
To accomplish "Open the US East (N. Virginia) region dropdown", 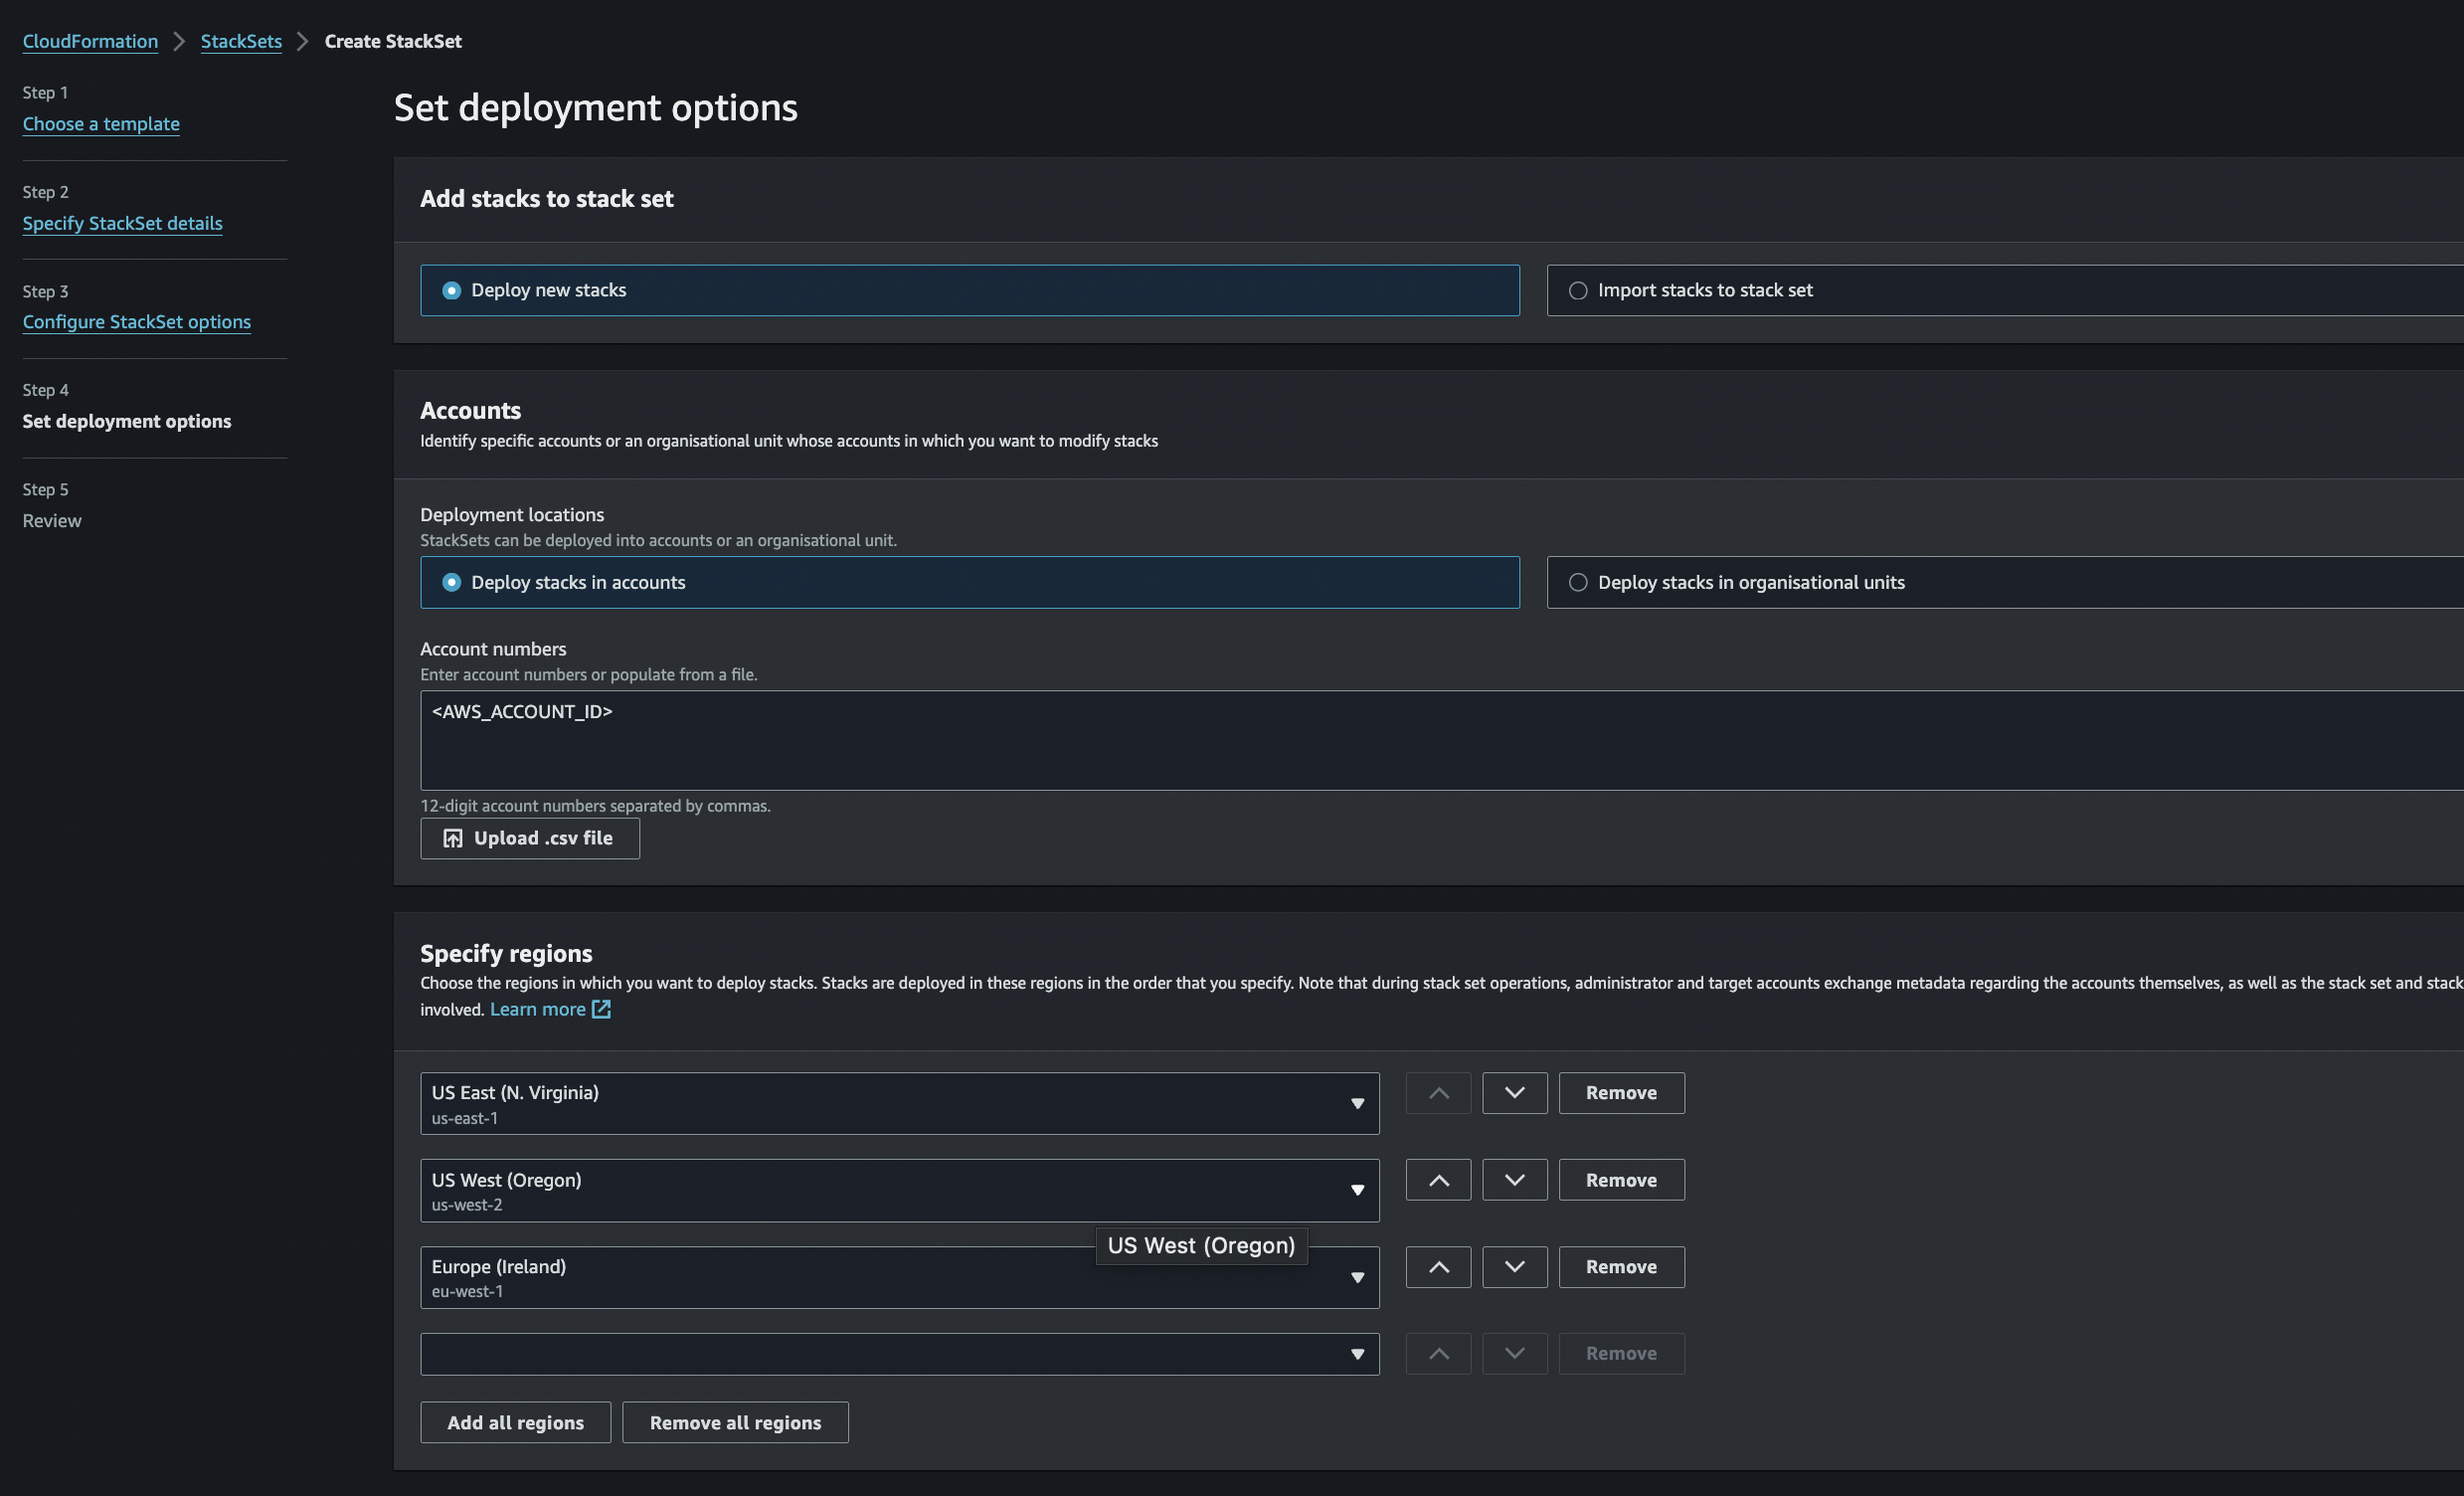I will 899,1104.
